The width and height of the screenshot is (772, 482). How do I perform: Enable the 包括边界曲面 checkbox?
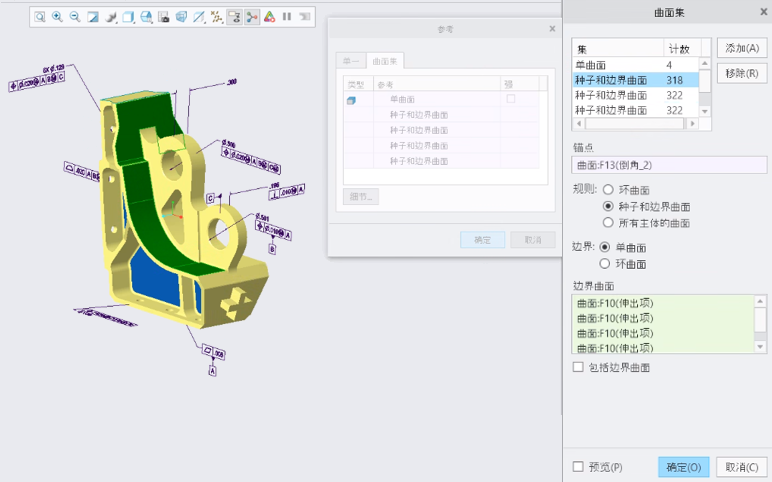[x=578, y=367]
